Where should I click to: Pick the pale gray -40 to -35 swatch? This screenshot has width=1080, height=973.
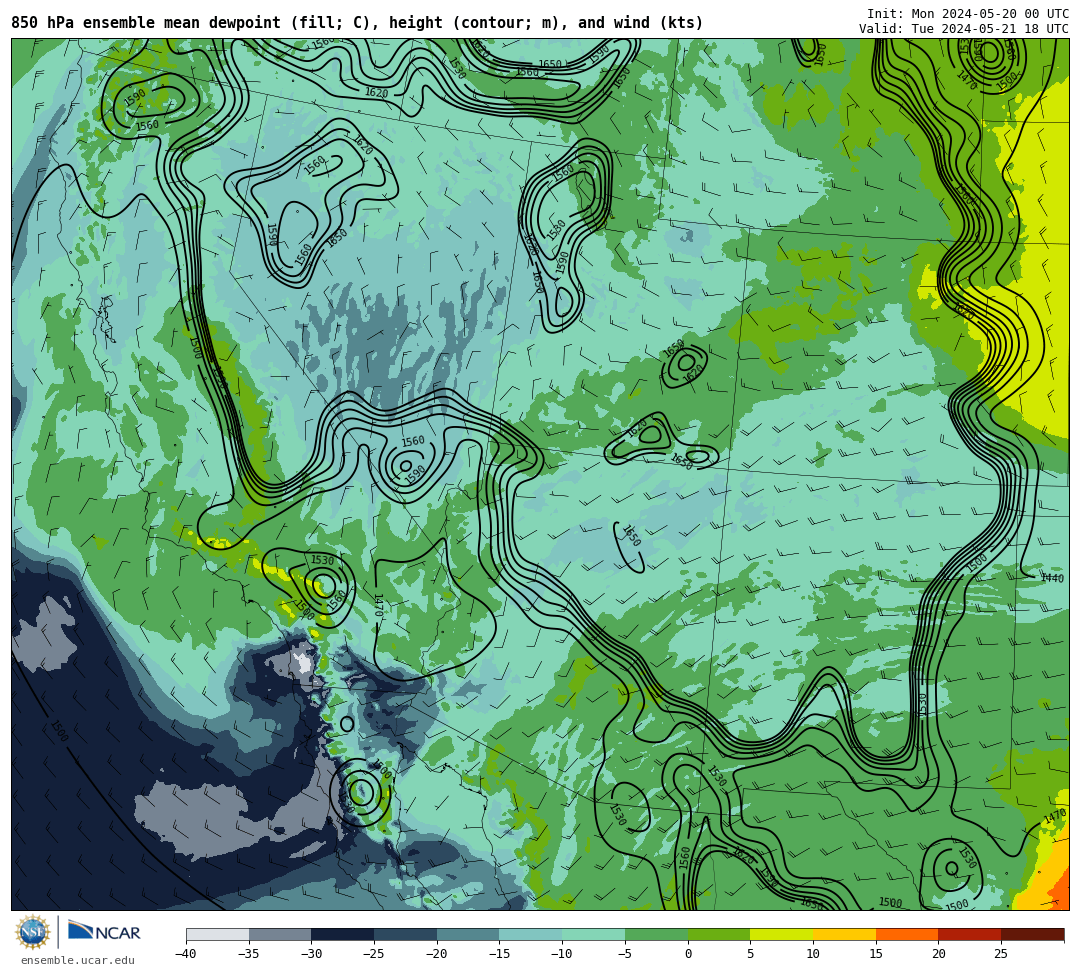coord(218,934)
